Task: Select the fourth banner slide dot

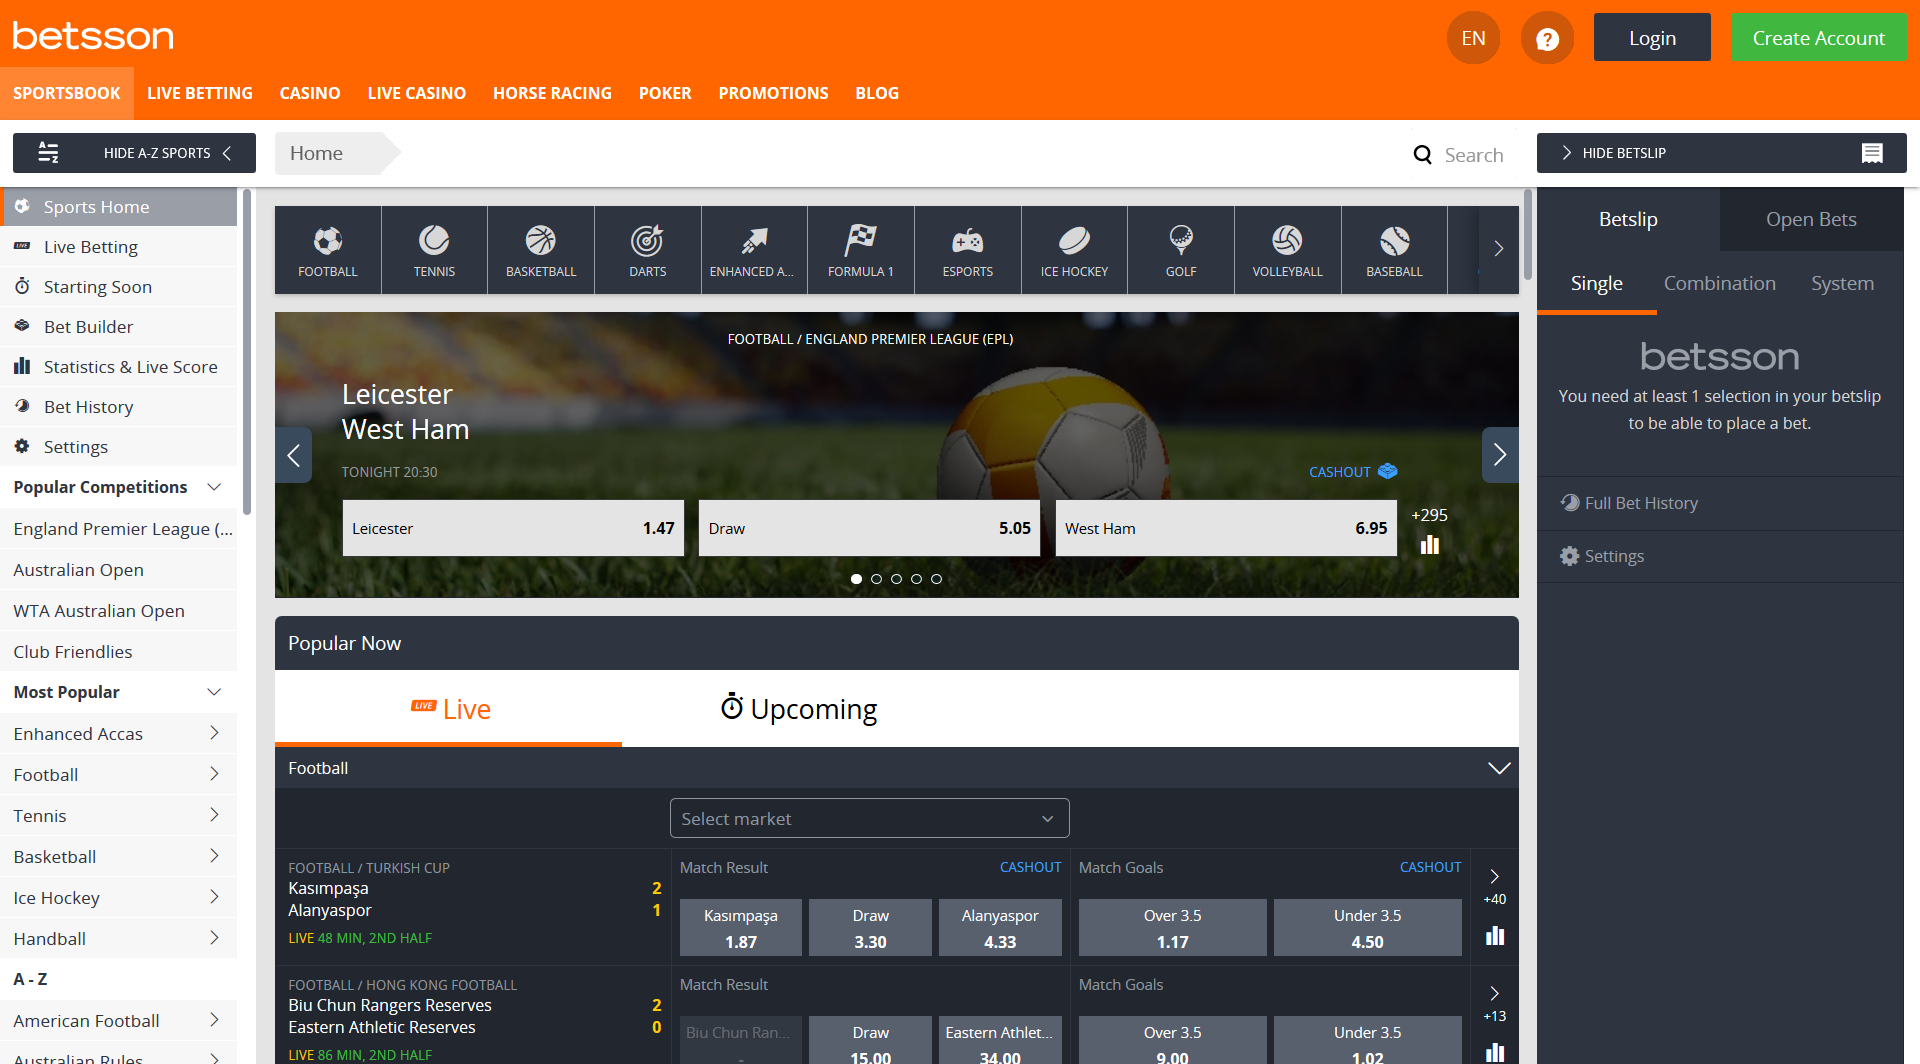Action: 916,579
